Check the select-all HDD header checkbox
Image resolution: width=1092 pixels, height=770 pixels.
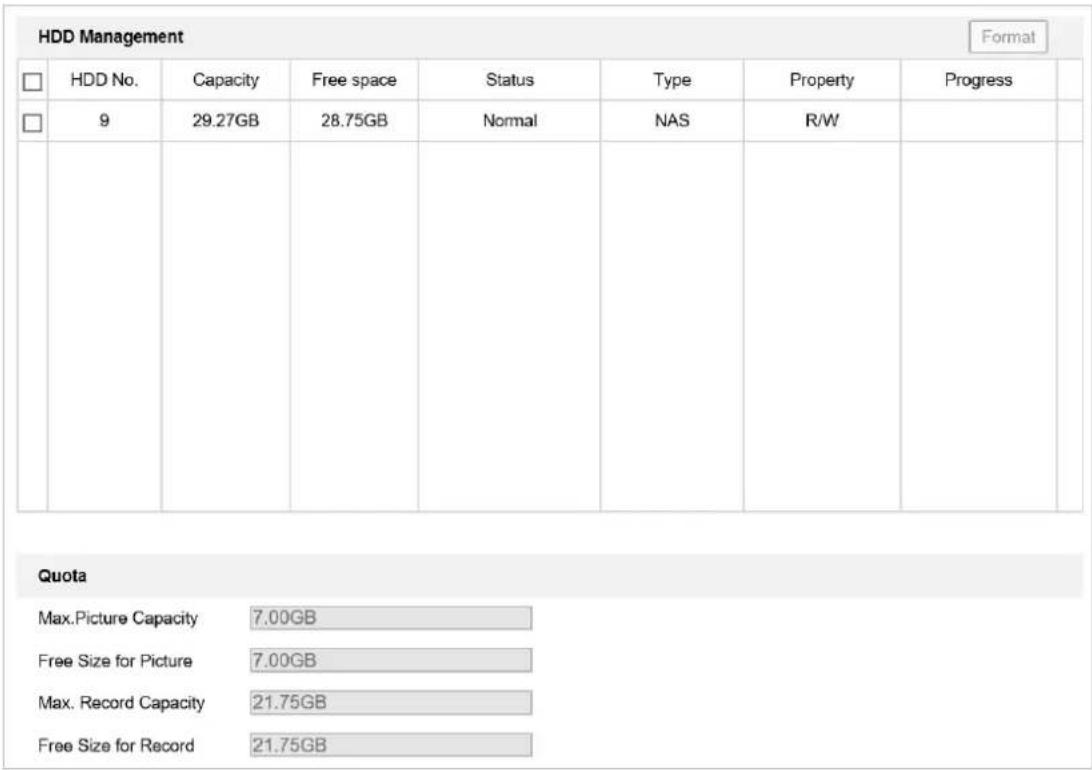point(32,81)
